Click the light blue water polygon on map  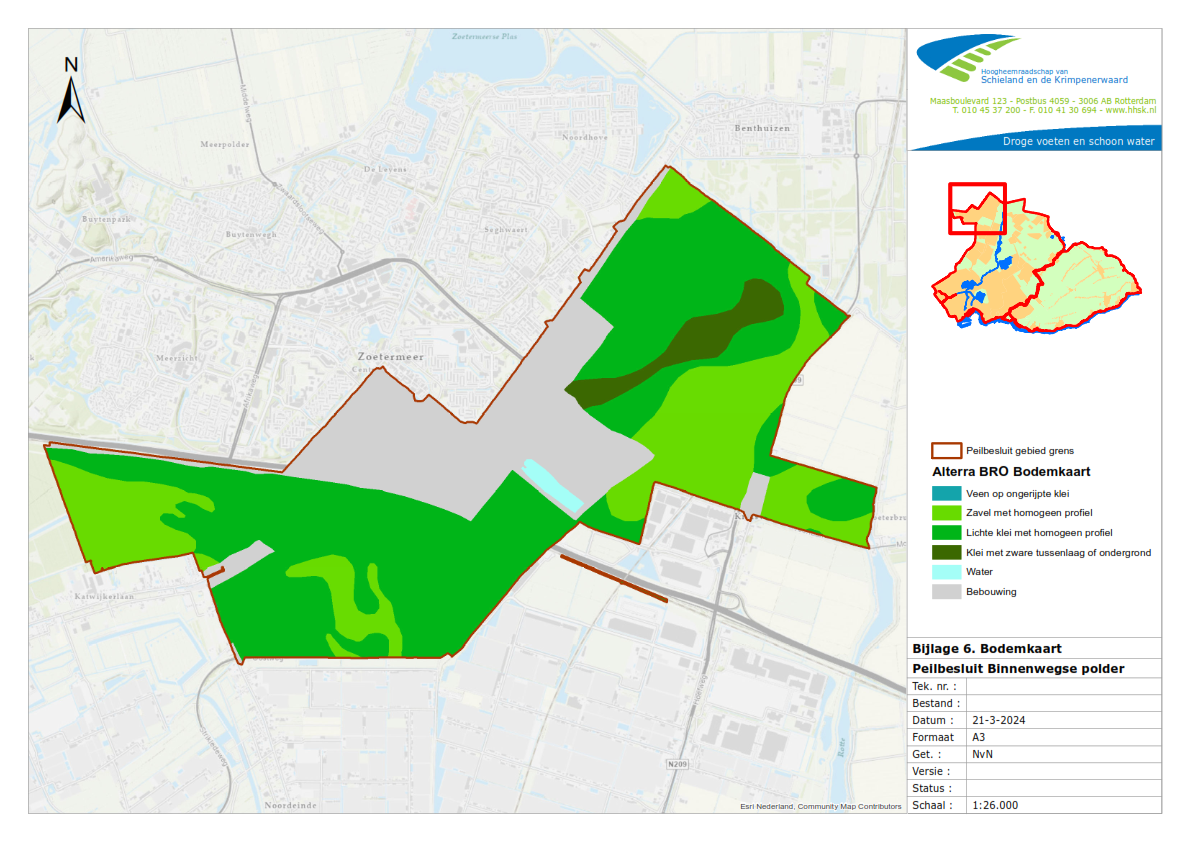coord(553,484)
